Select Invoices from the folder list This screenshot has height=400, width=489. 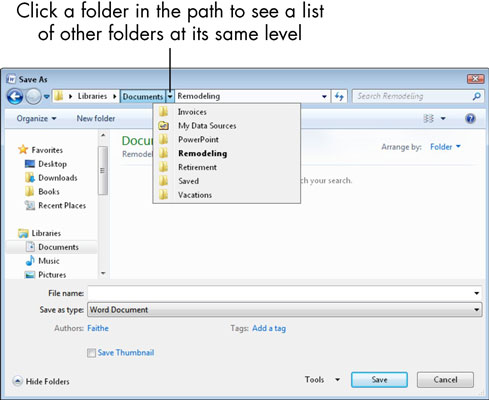(x=227, y=112)
